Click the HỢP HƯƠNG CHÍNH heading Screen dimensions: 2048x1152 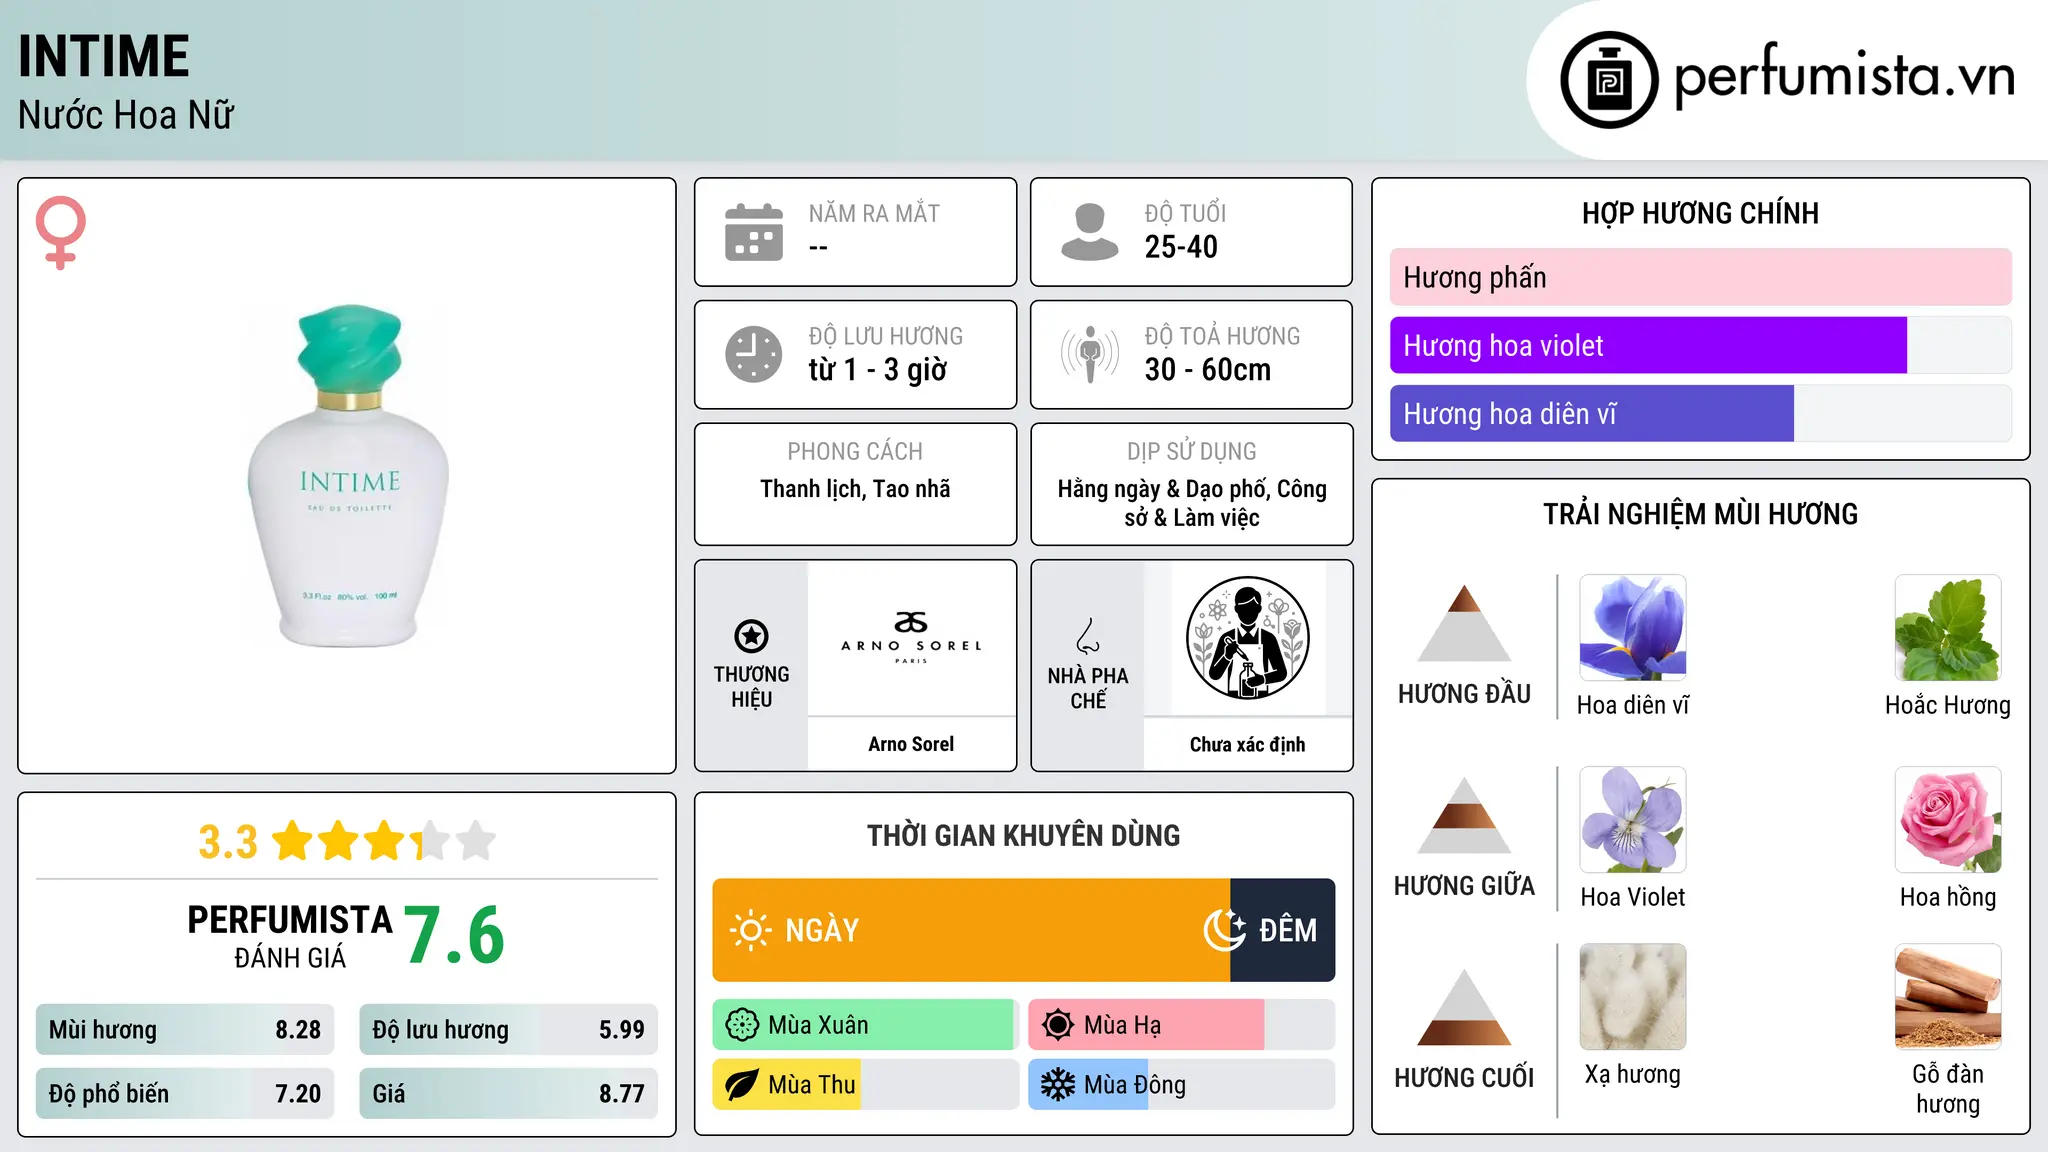pos(1700,213)
